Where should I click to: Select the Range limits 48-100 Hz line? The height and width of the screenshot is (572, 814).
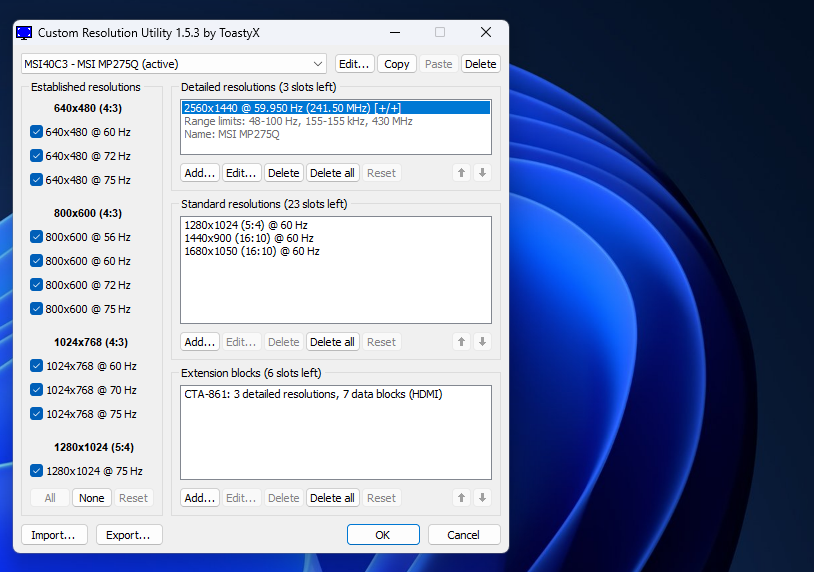click(335, 121)
